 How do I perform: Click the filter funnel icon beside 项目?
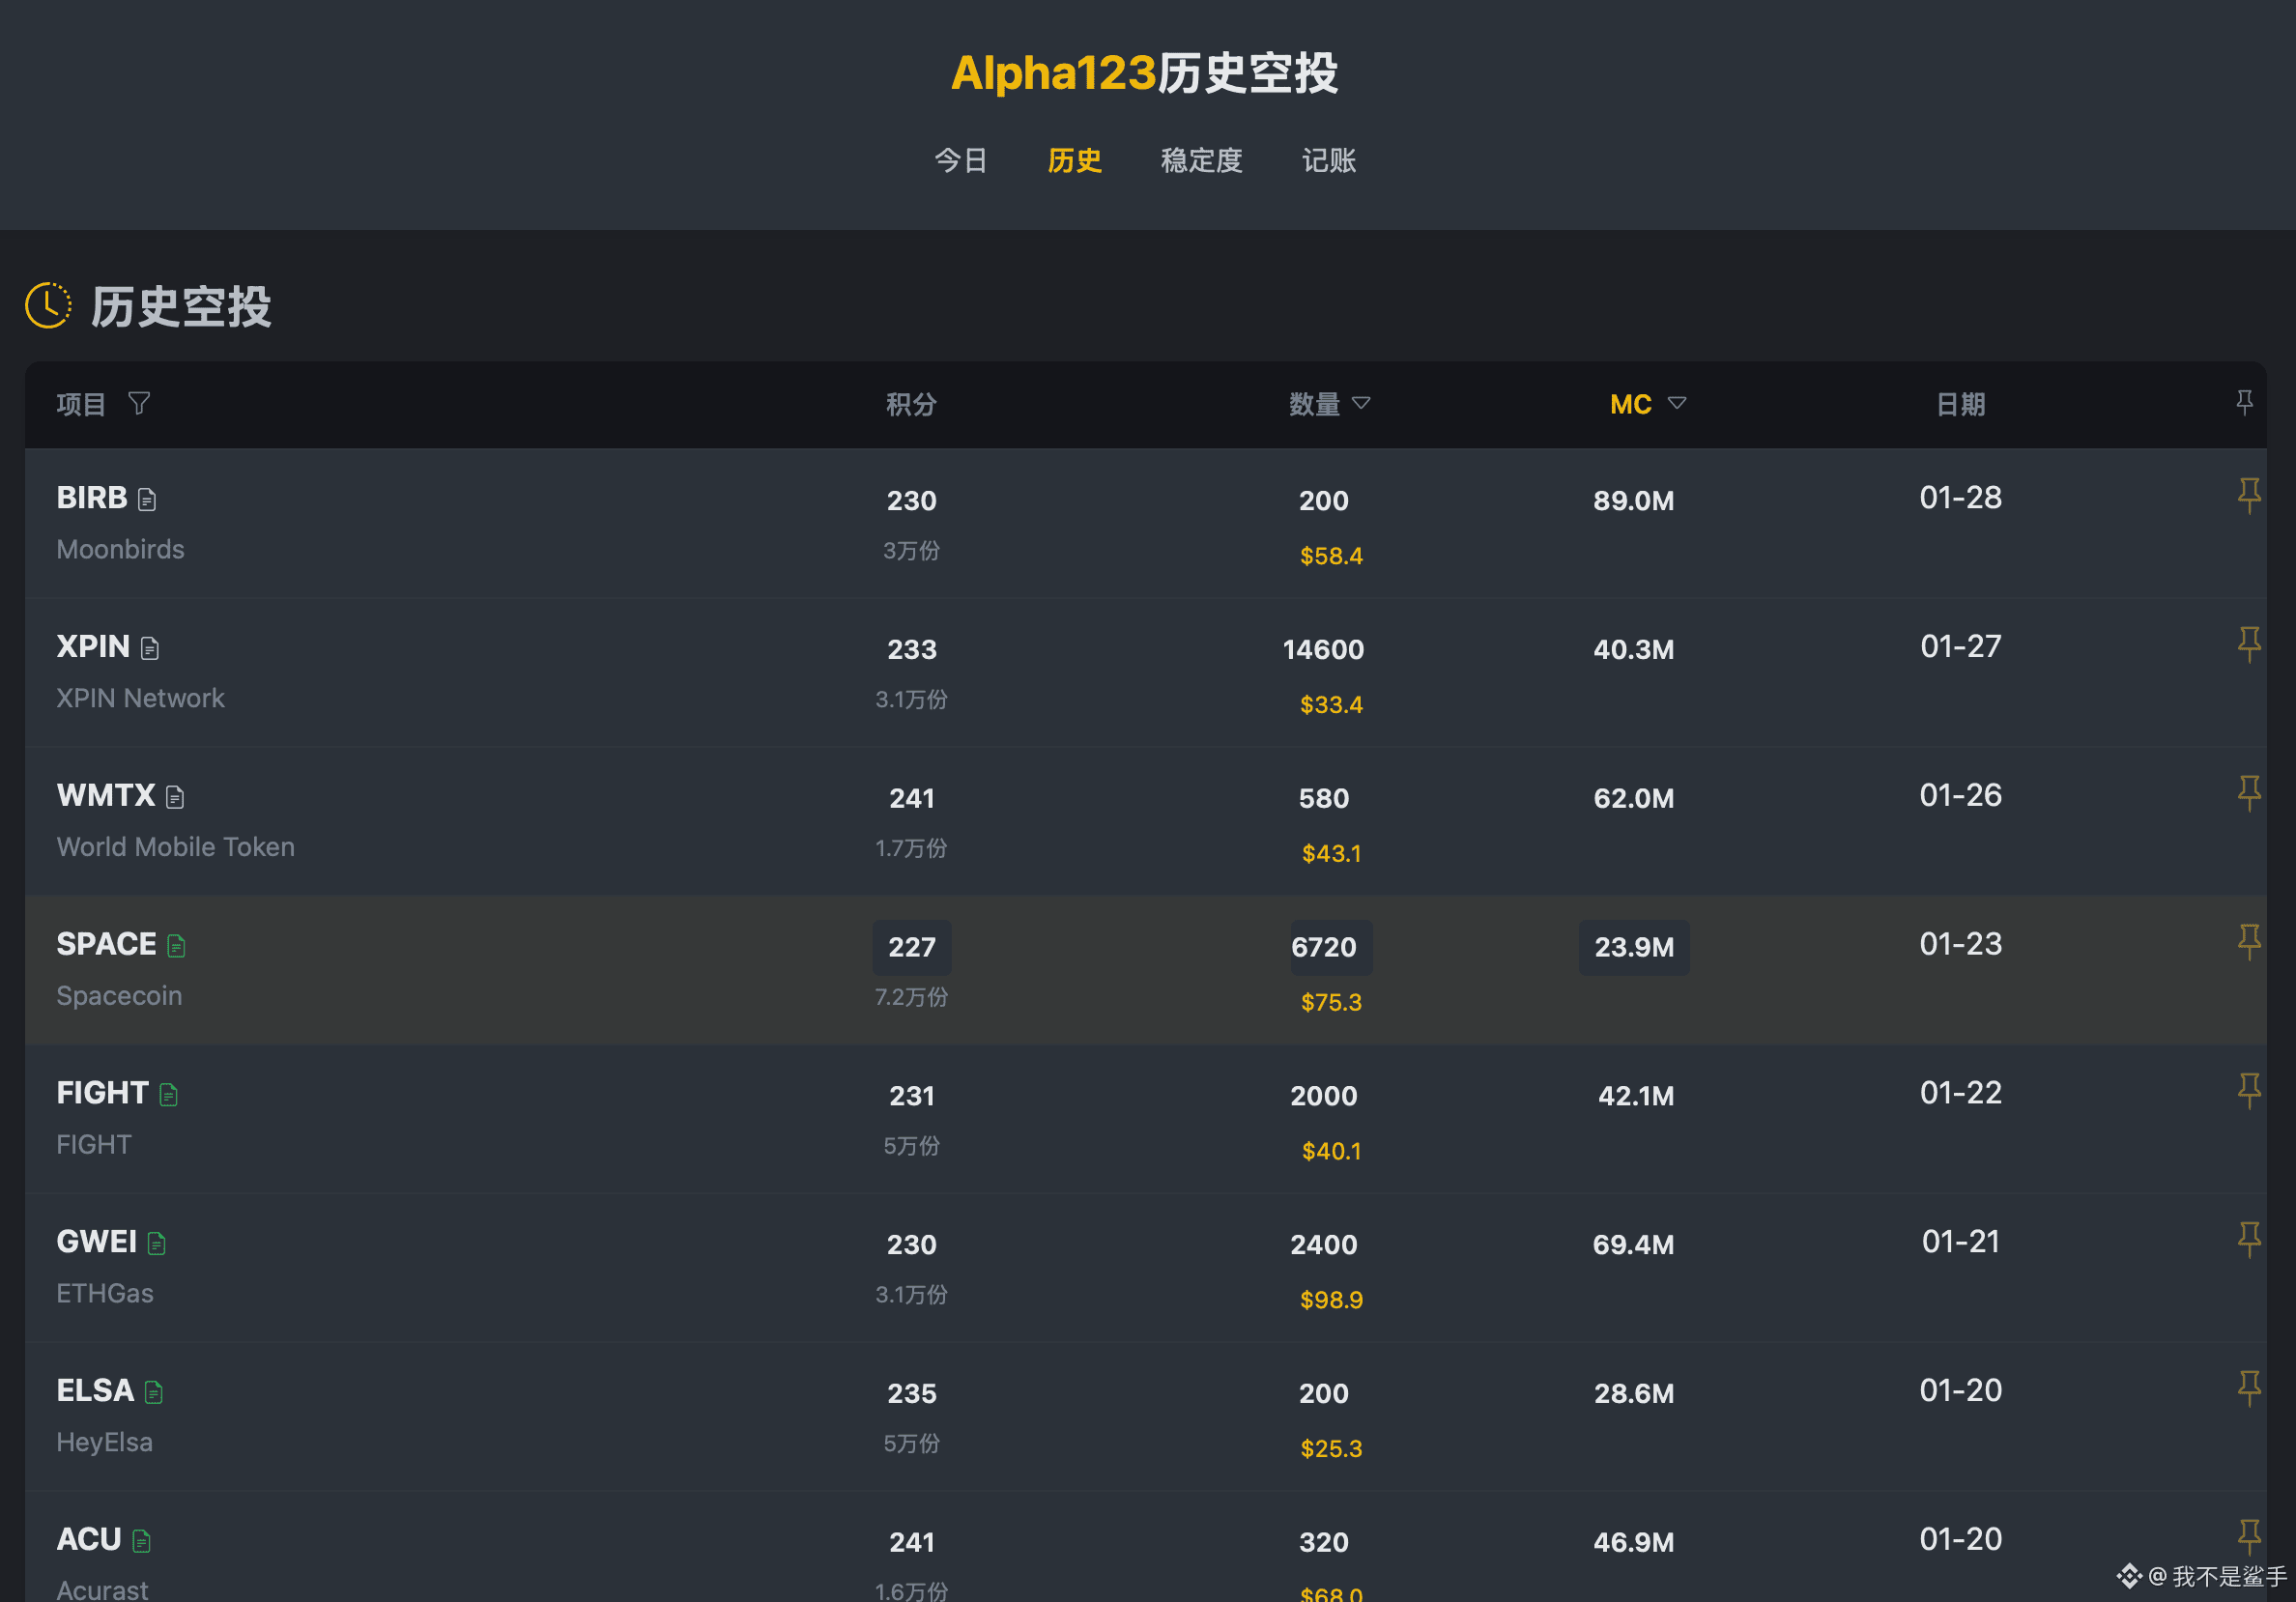[139, 403]
